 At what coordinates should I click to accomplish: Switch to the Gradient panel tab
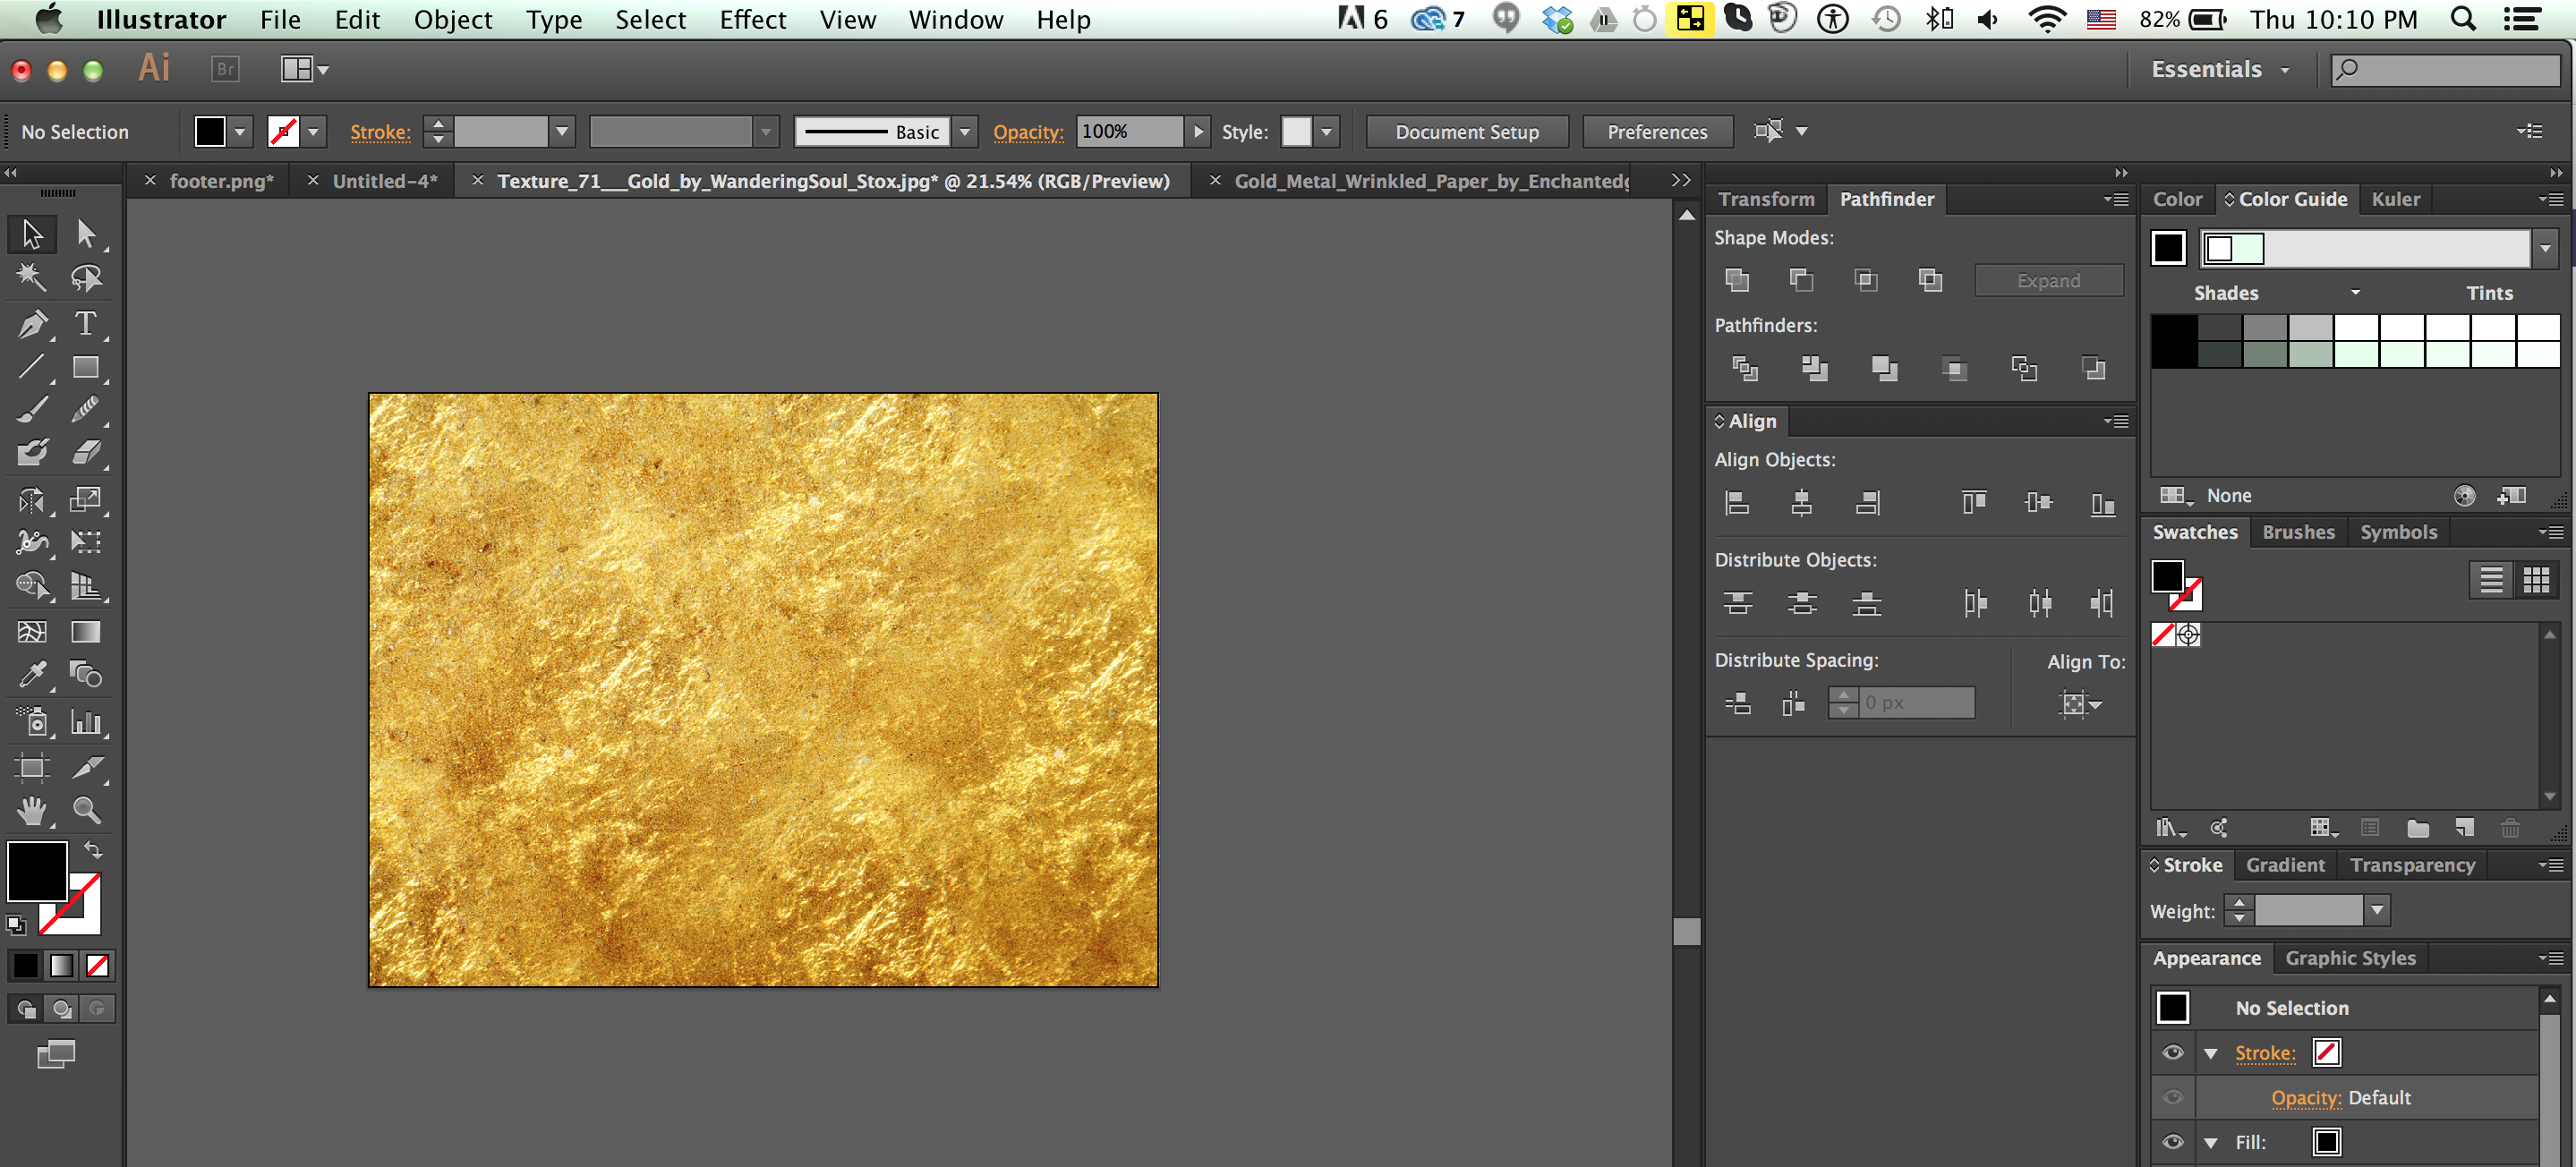[2285, 865]
